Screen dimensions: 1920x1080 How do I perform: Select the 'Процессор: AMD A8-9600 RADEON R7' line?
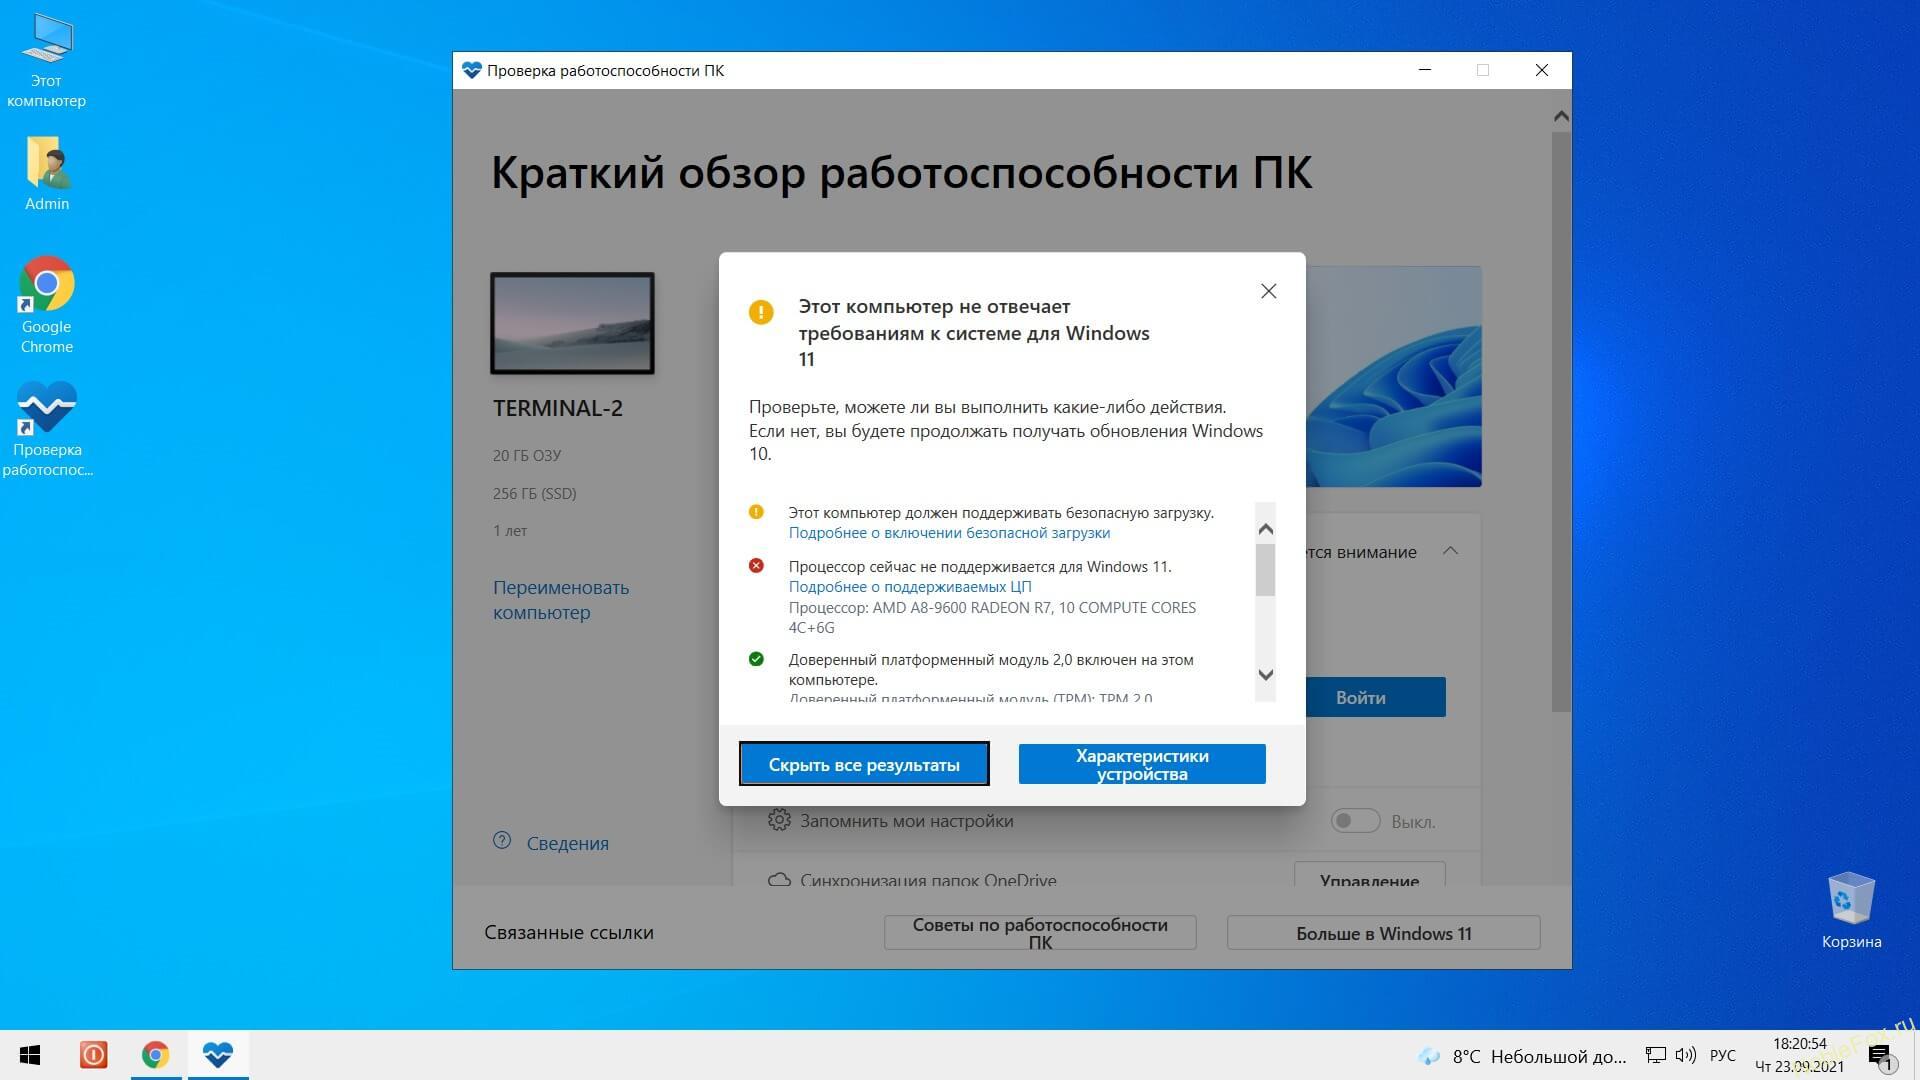(x=992, y=617)
